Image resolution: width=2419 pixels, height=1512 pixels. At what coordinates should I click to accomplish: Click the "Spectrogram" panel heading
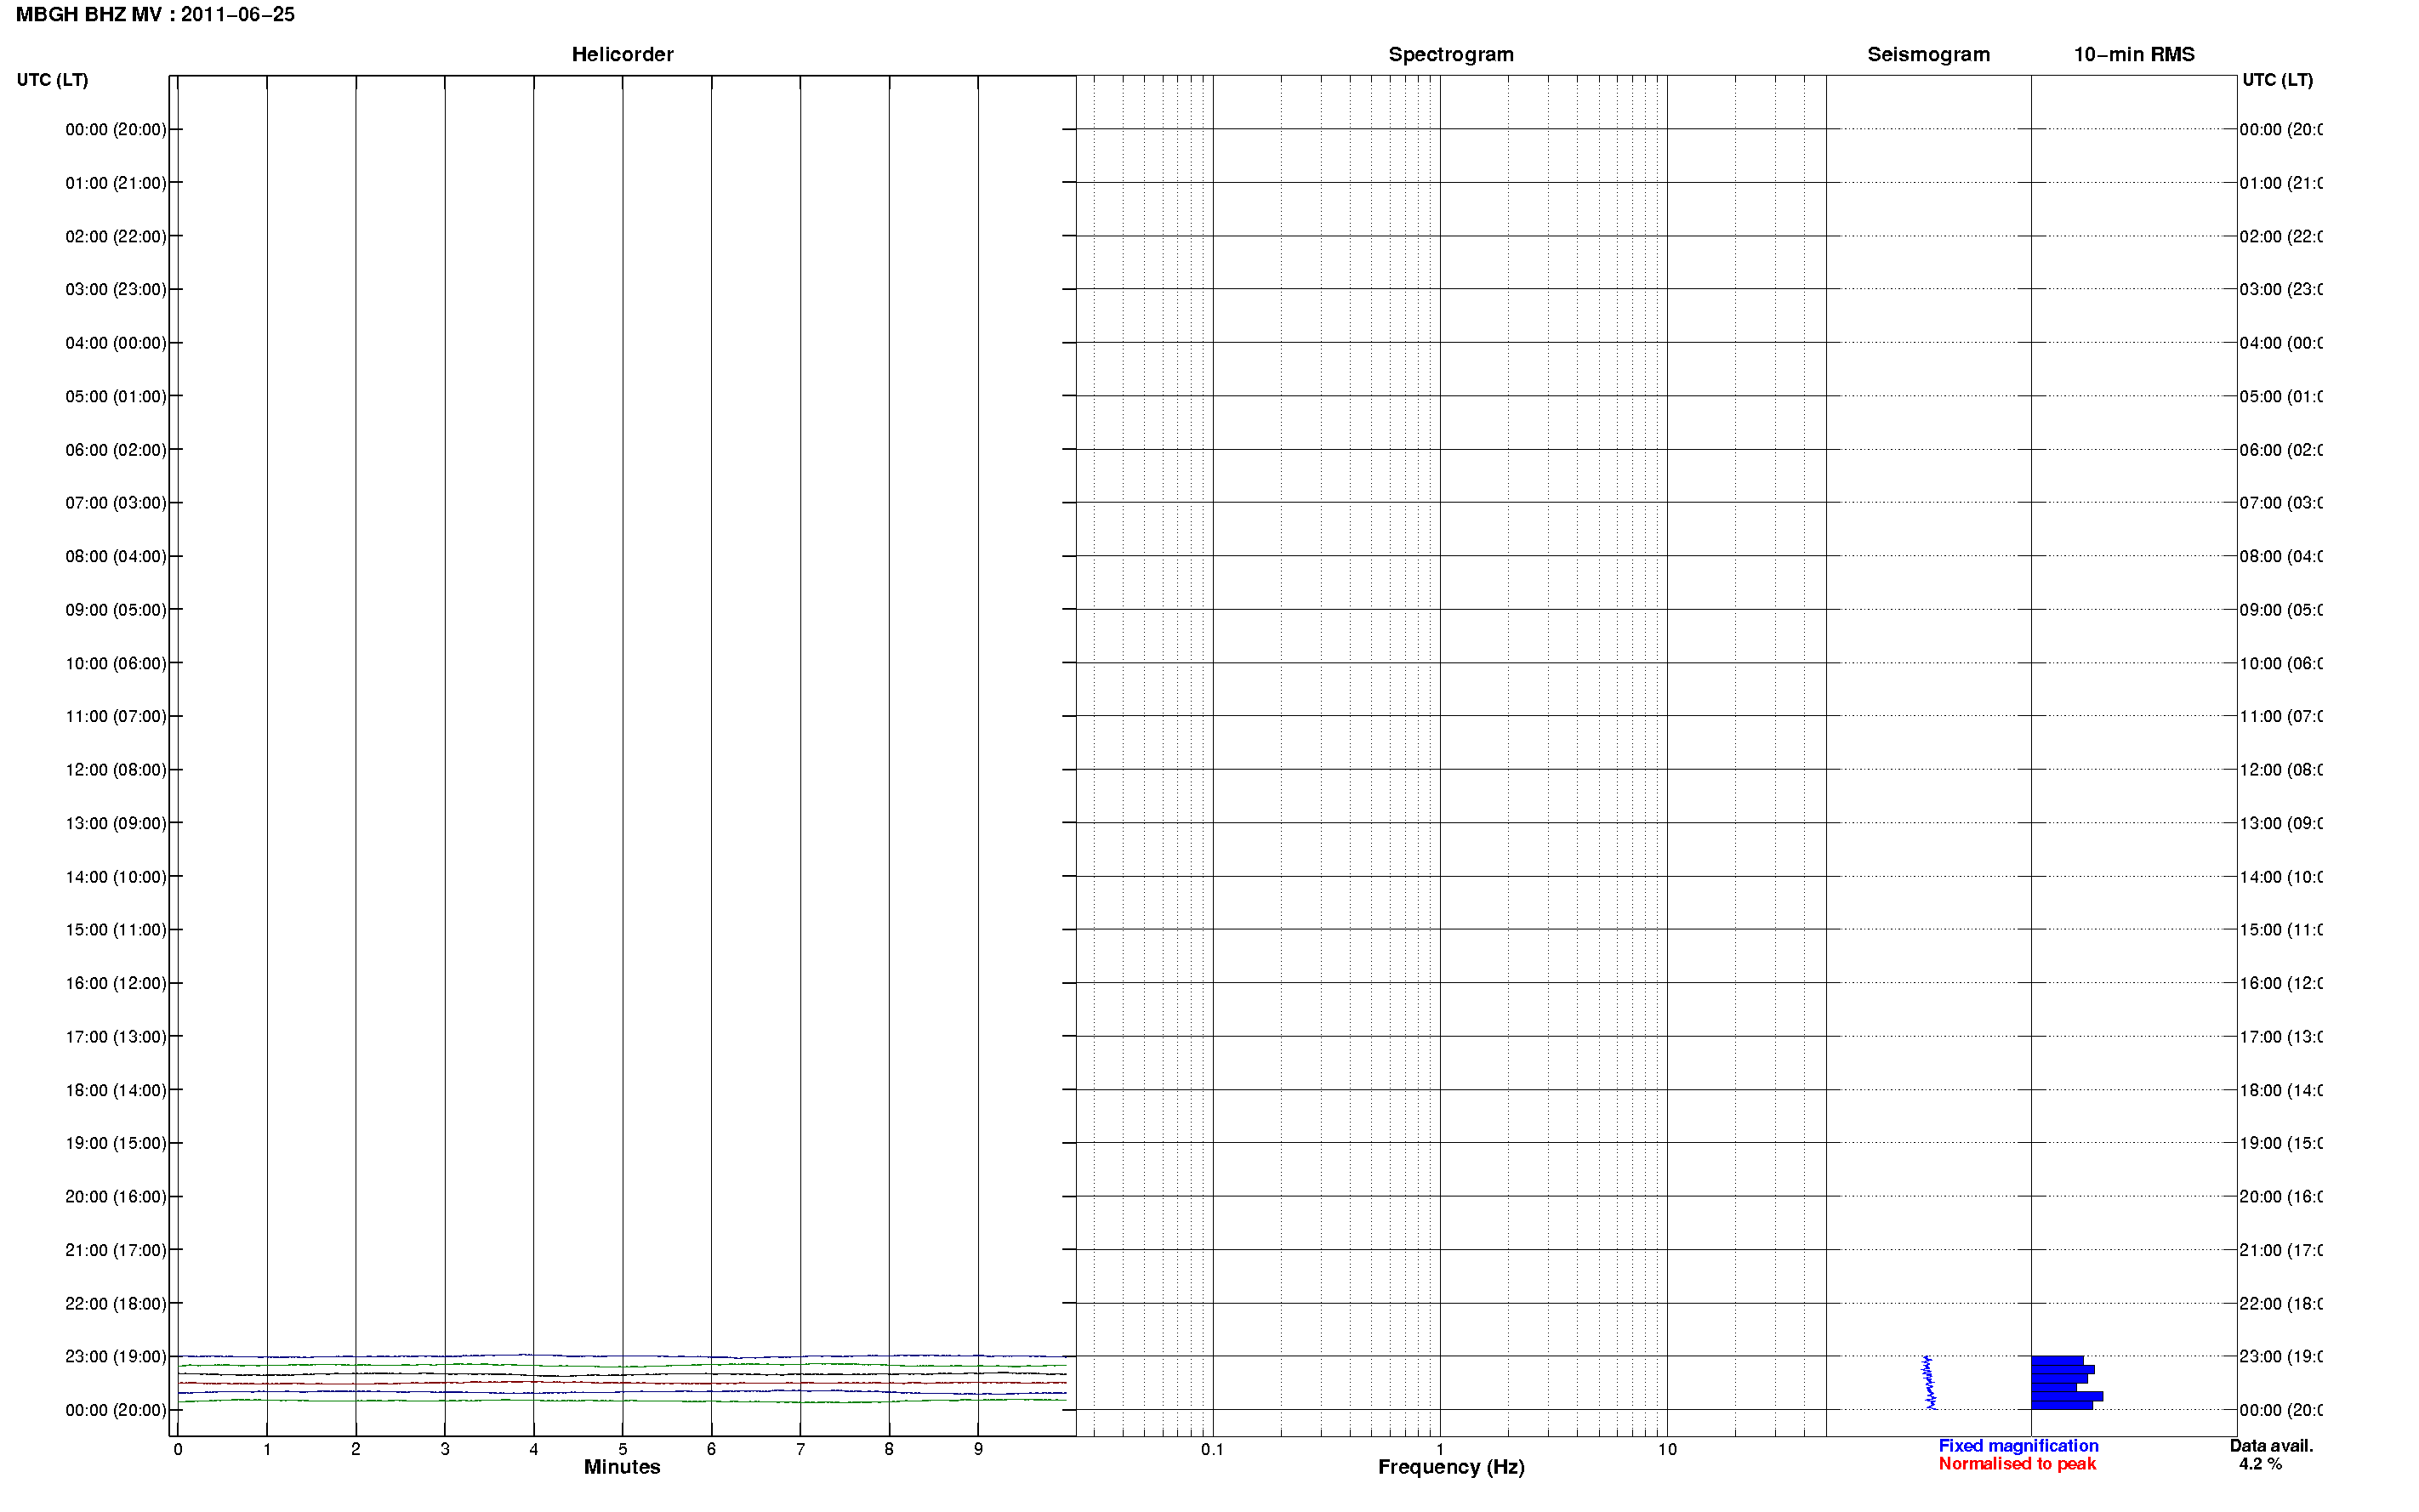tap(1450, 55)
